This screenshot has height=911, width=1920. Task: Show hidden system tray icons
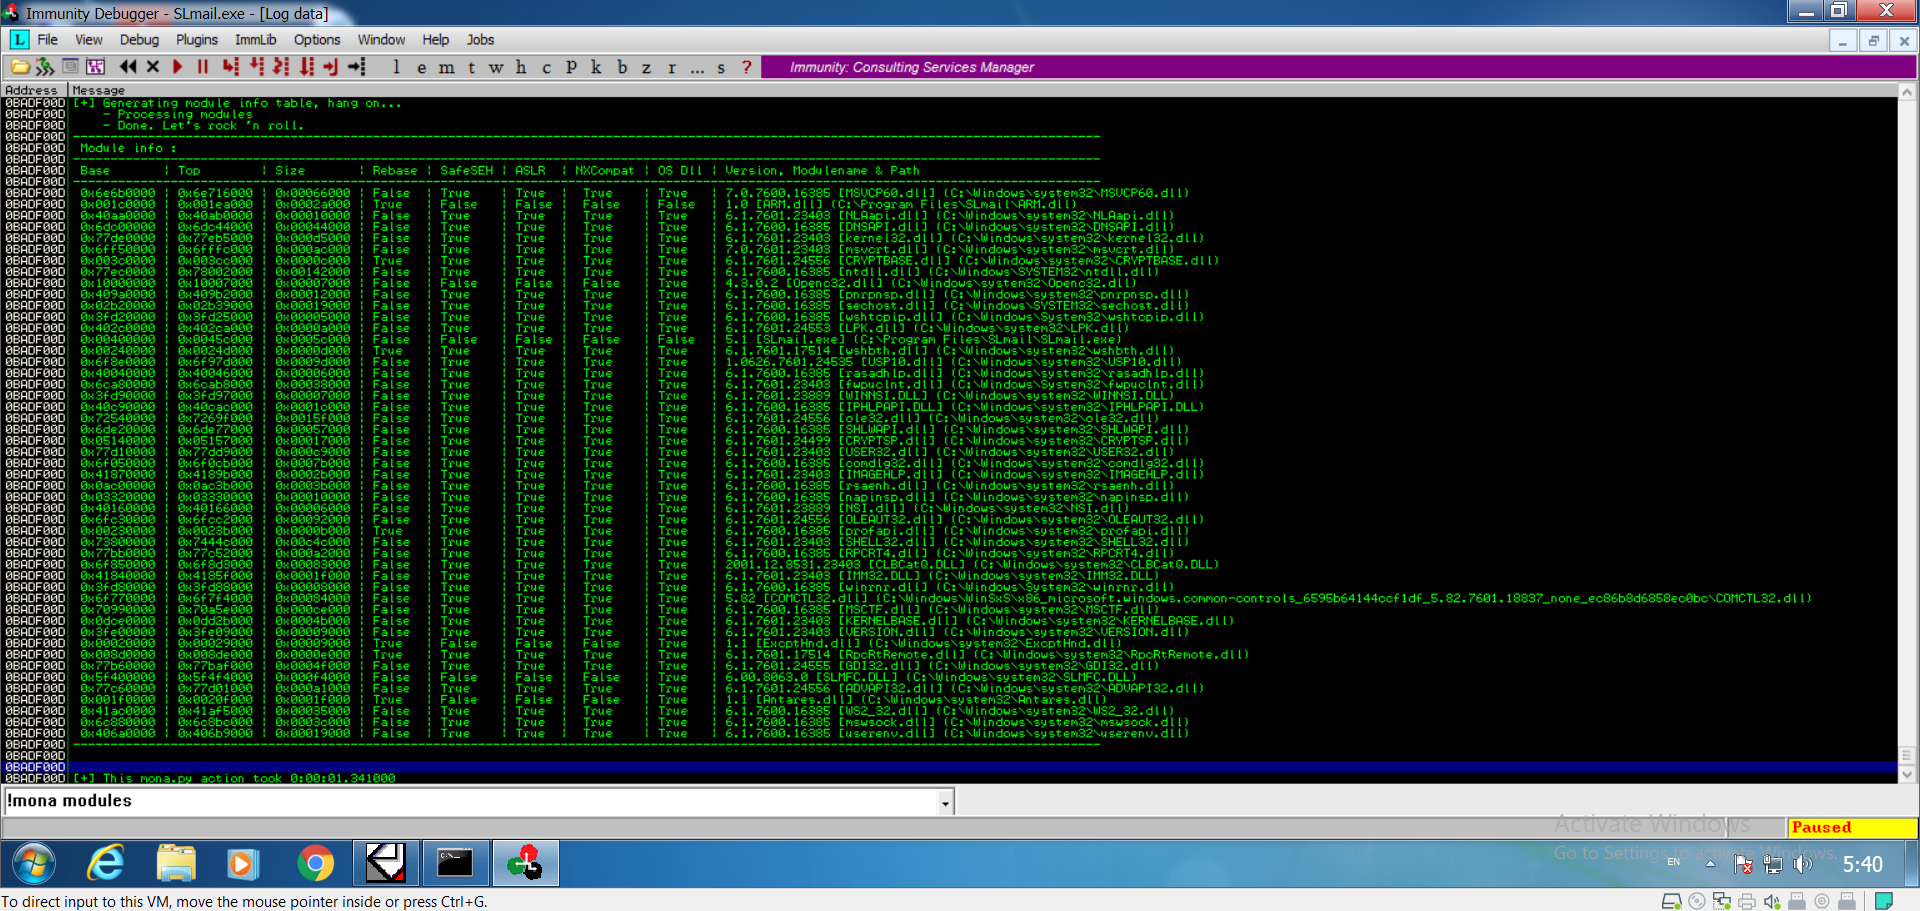click(x=1710, y=863)
